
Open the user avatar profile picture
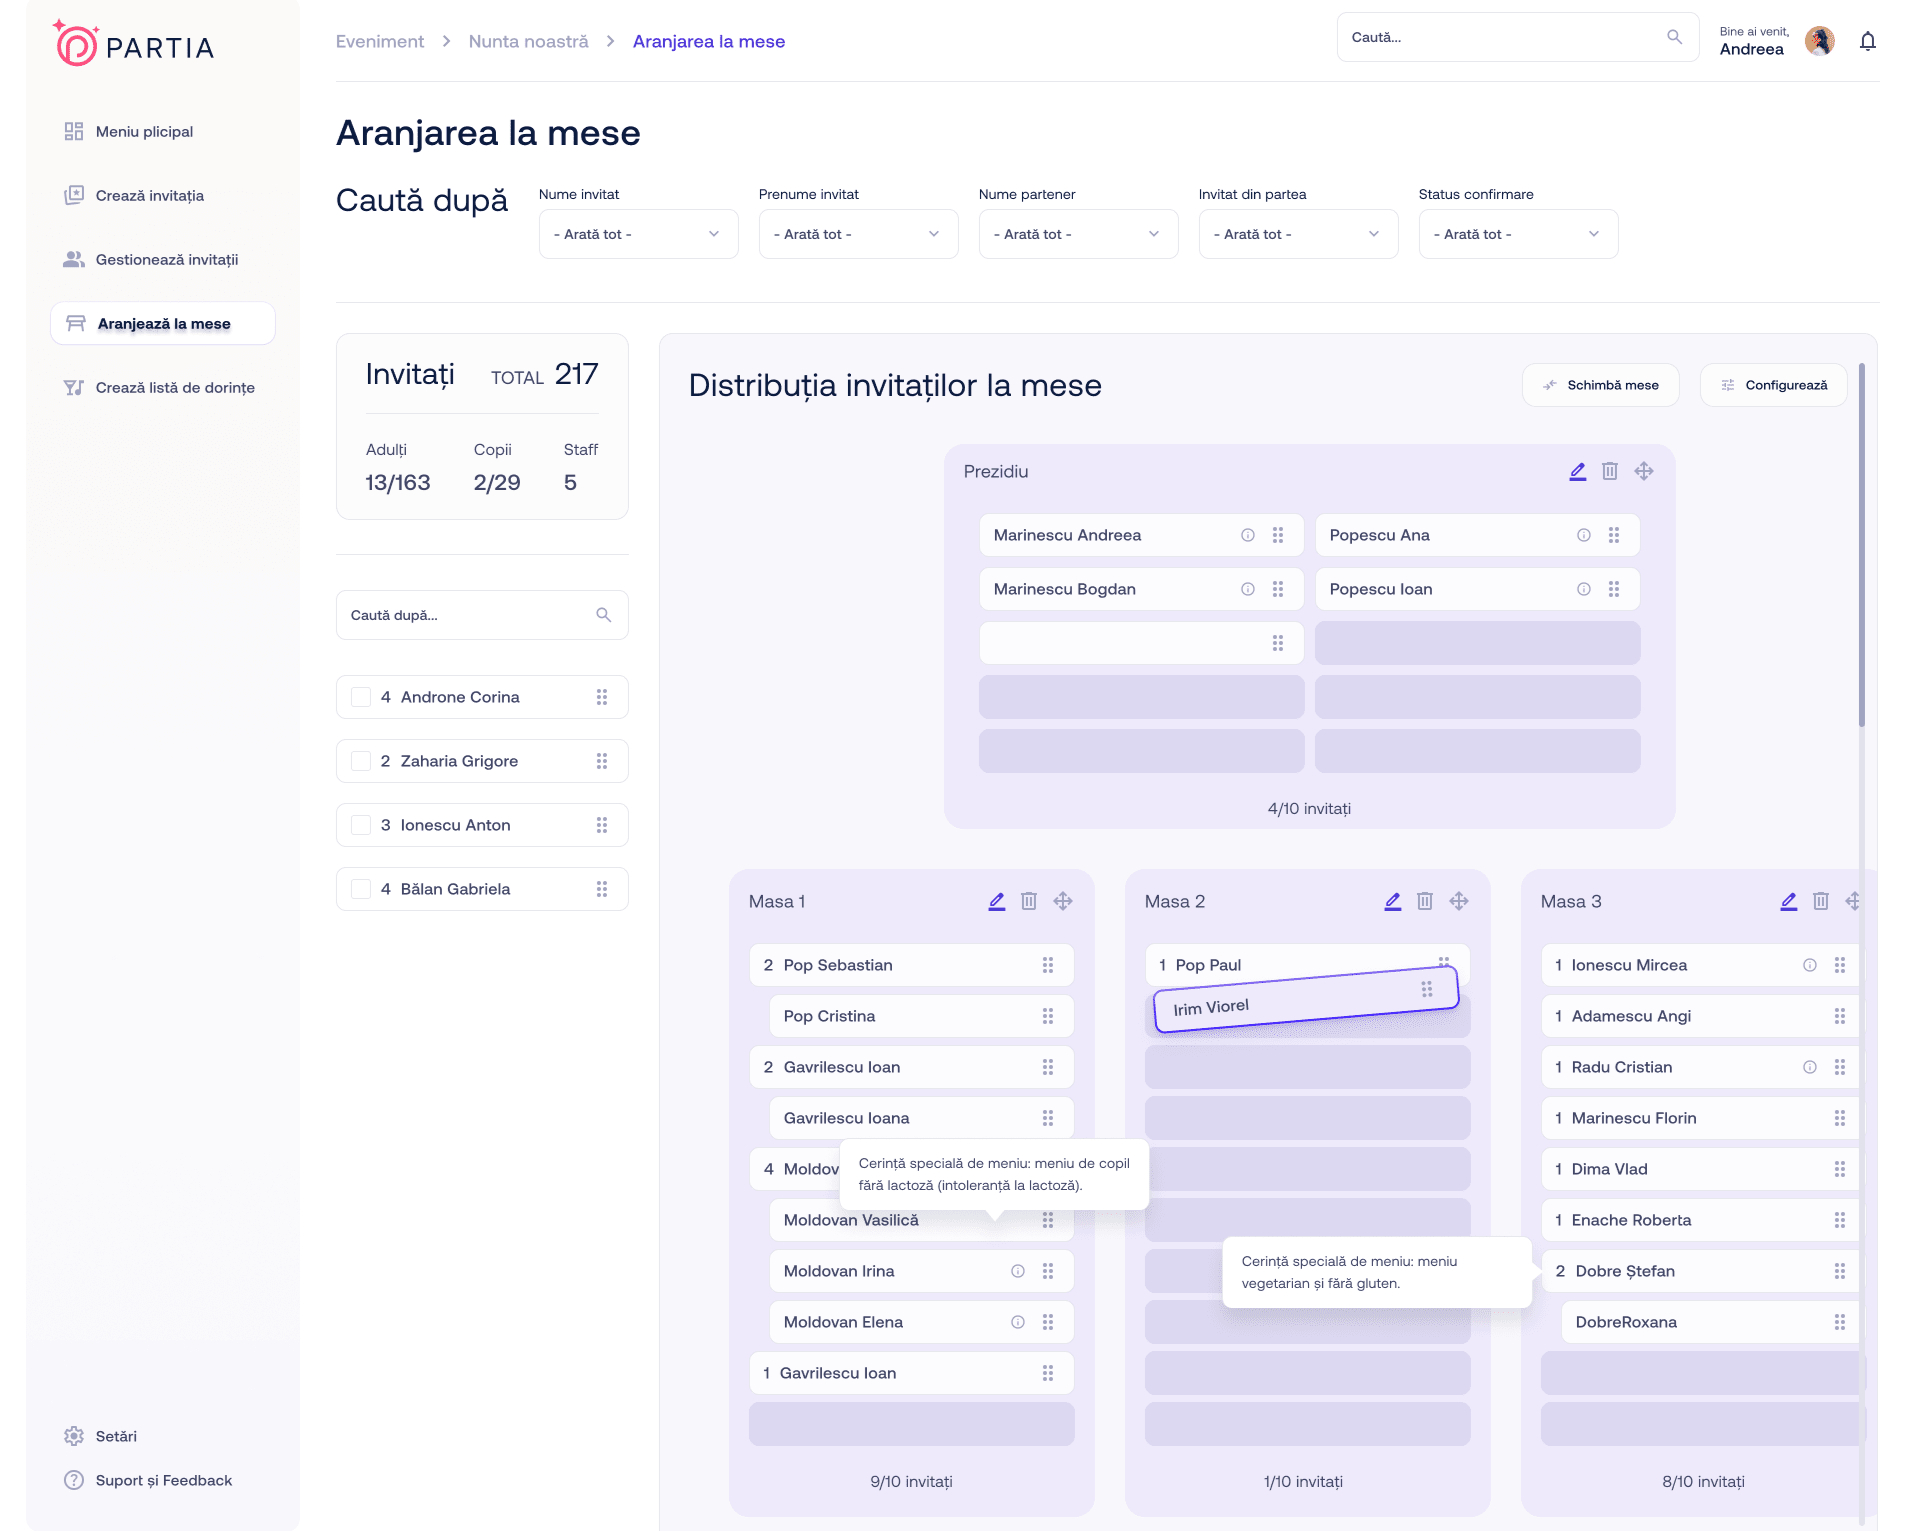tap(1820, 41)
